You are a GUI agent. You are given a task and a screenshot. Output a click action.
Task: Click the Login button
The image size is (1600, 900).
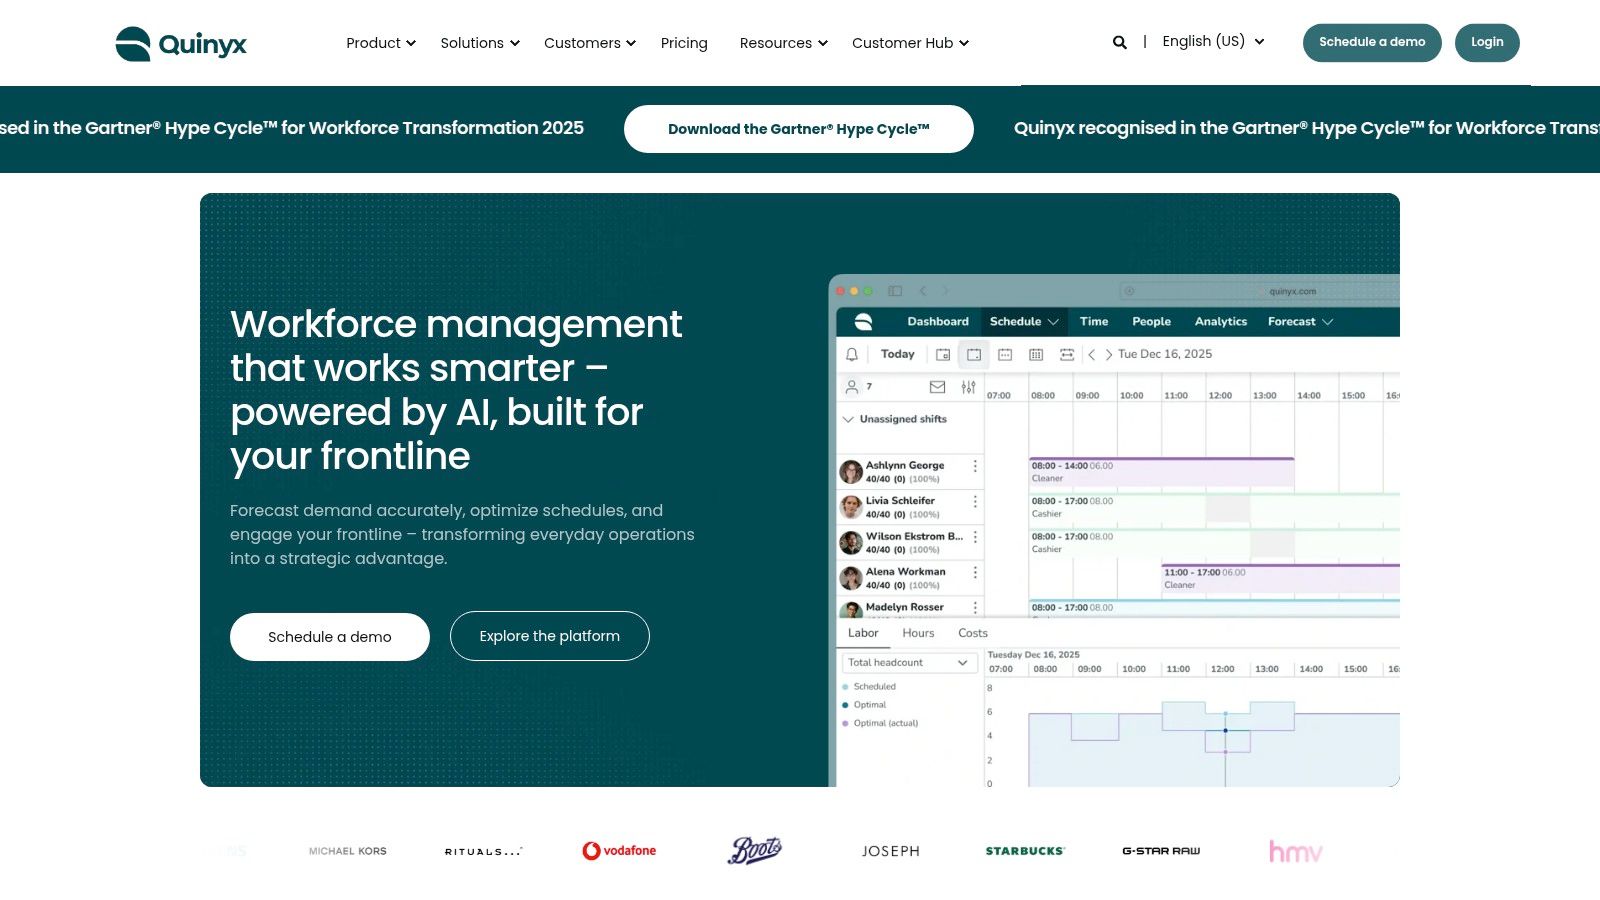pyautogui.click(x=1487, y=42)
